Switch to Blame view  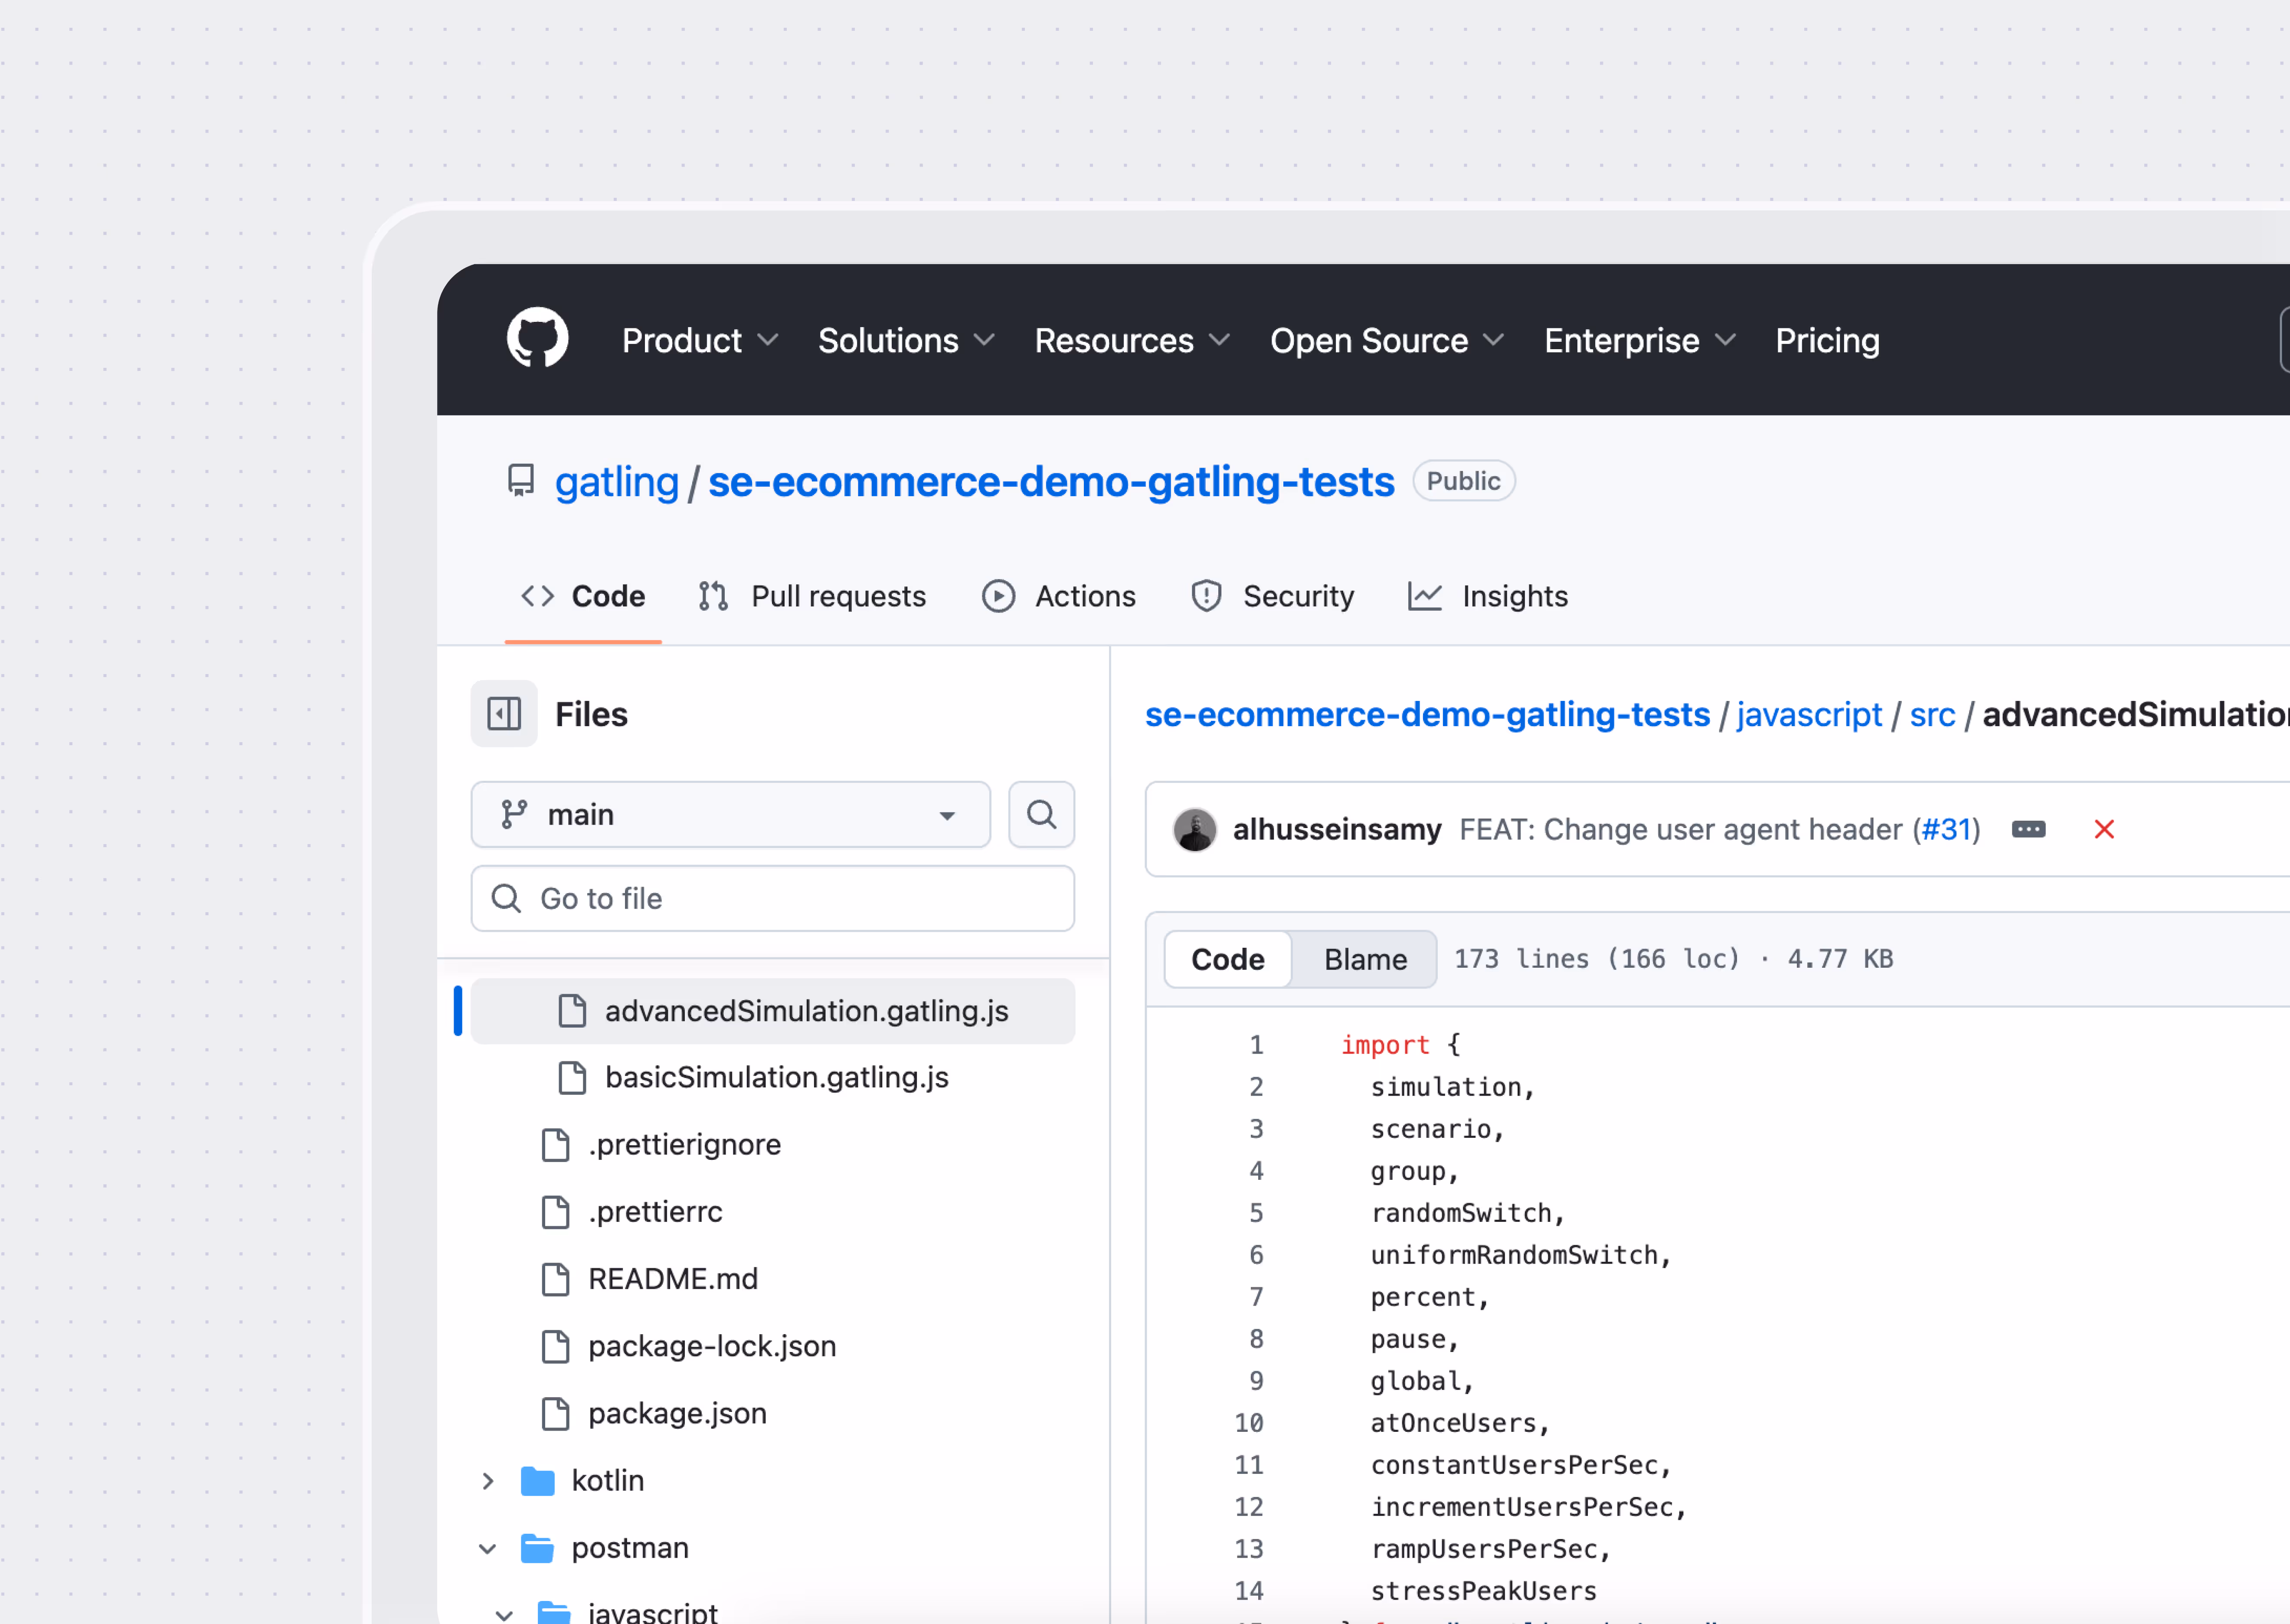click(x=1364, y=960)
